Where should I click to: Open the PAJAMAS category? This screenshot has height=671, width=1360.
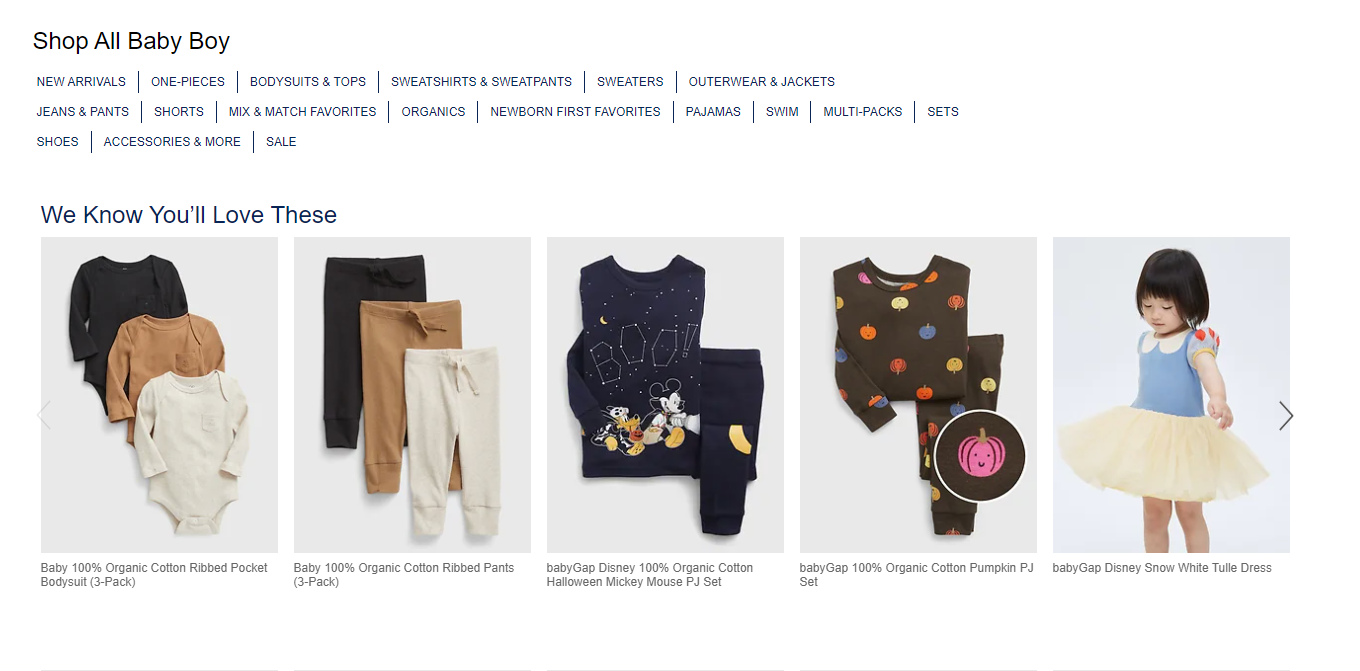point(713,112)
